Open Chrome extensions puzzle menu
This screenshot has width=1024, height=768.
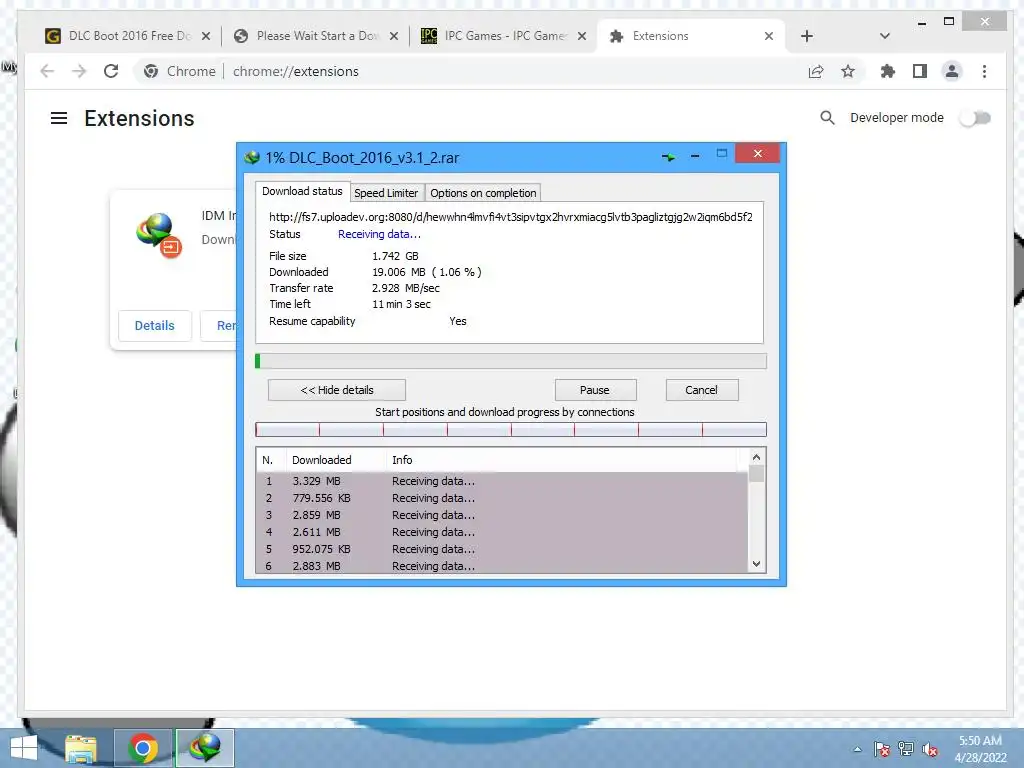pyautogui.click(x=888, y=71)
